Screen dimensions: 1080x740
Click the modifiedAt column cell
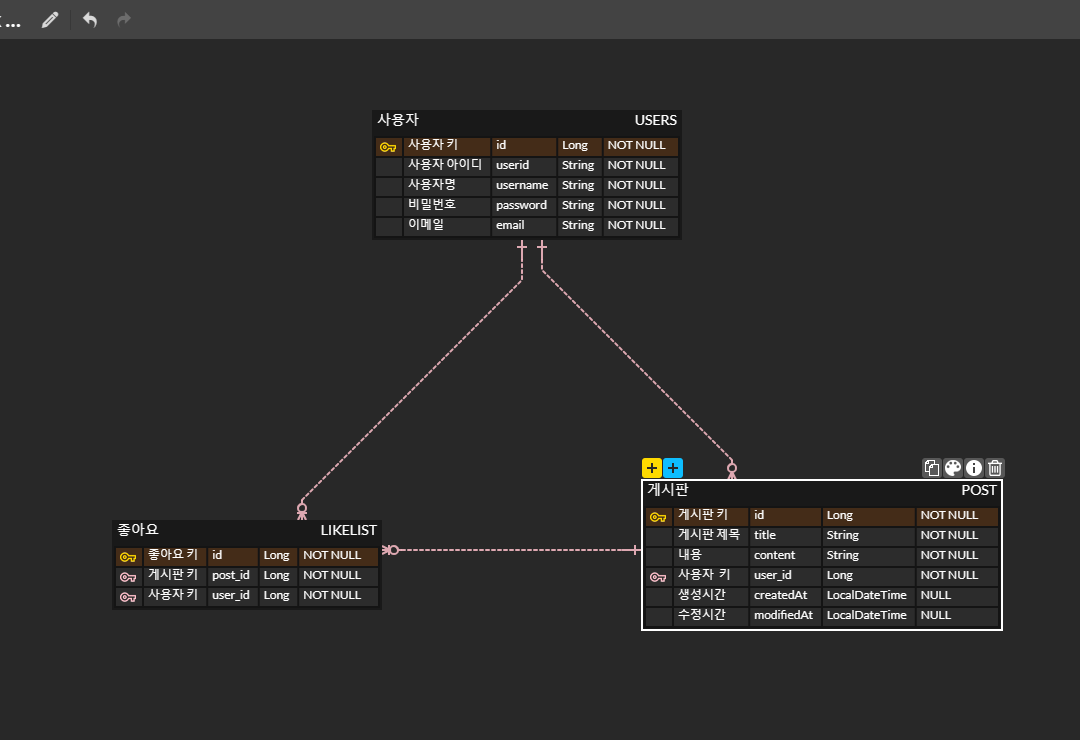click(785, 615)
